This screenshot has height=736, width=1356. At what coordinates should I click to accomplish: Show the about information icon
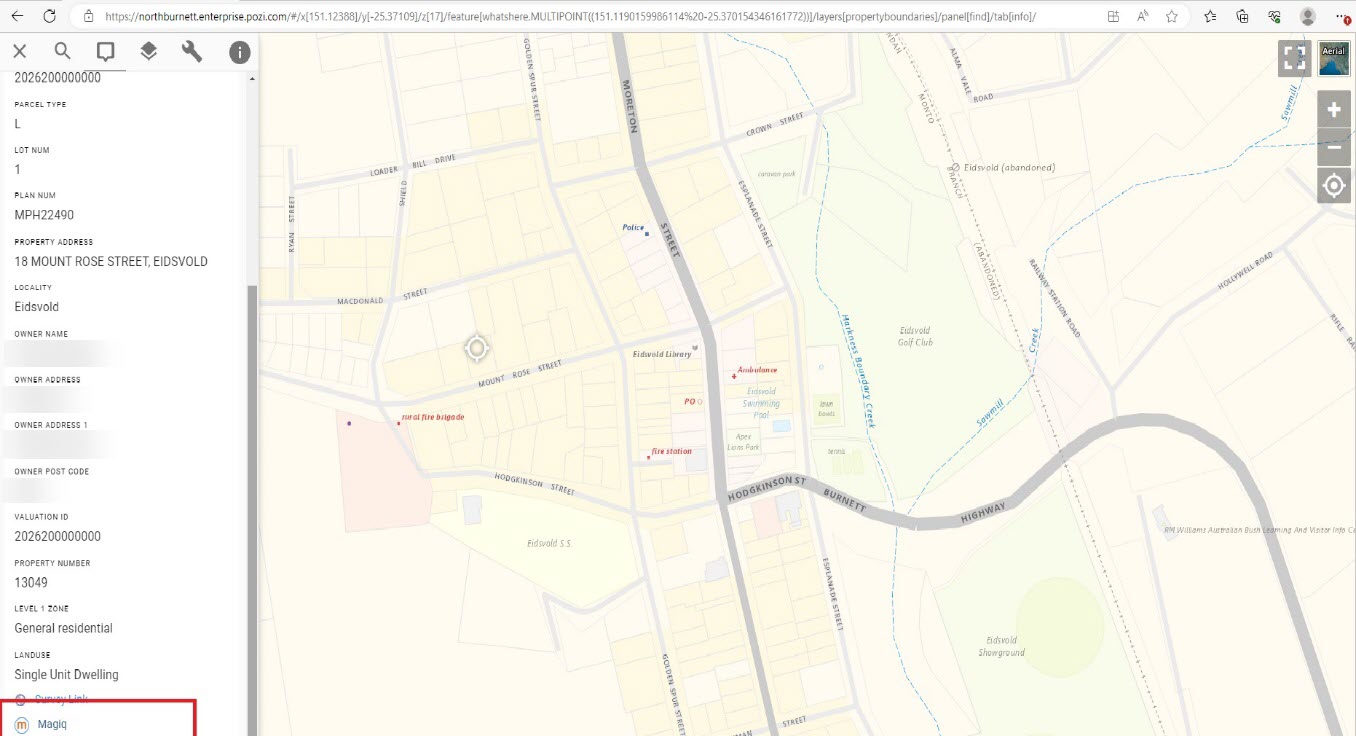[239, 52]
